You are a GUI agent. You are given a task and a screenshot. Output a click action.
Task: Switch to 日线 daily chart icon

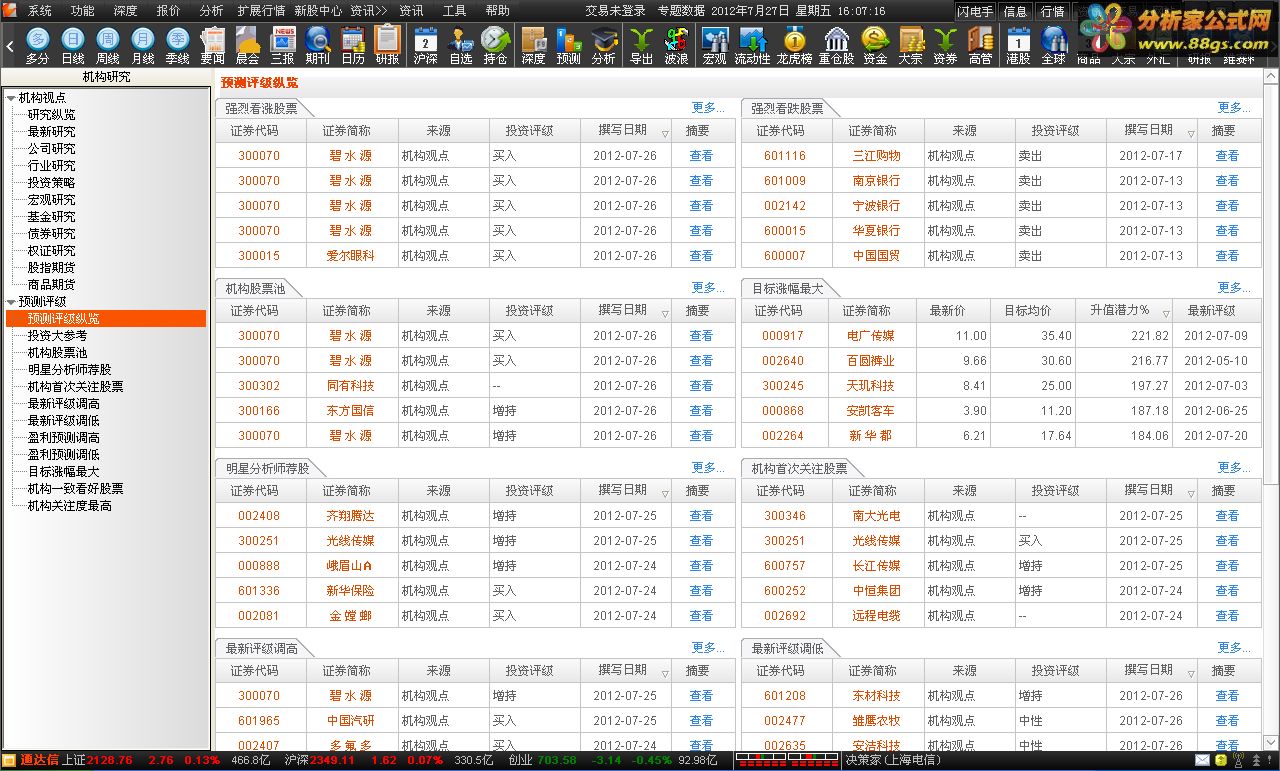coord(73,45)
